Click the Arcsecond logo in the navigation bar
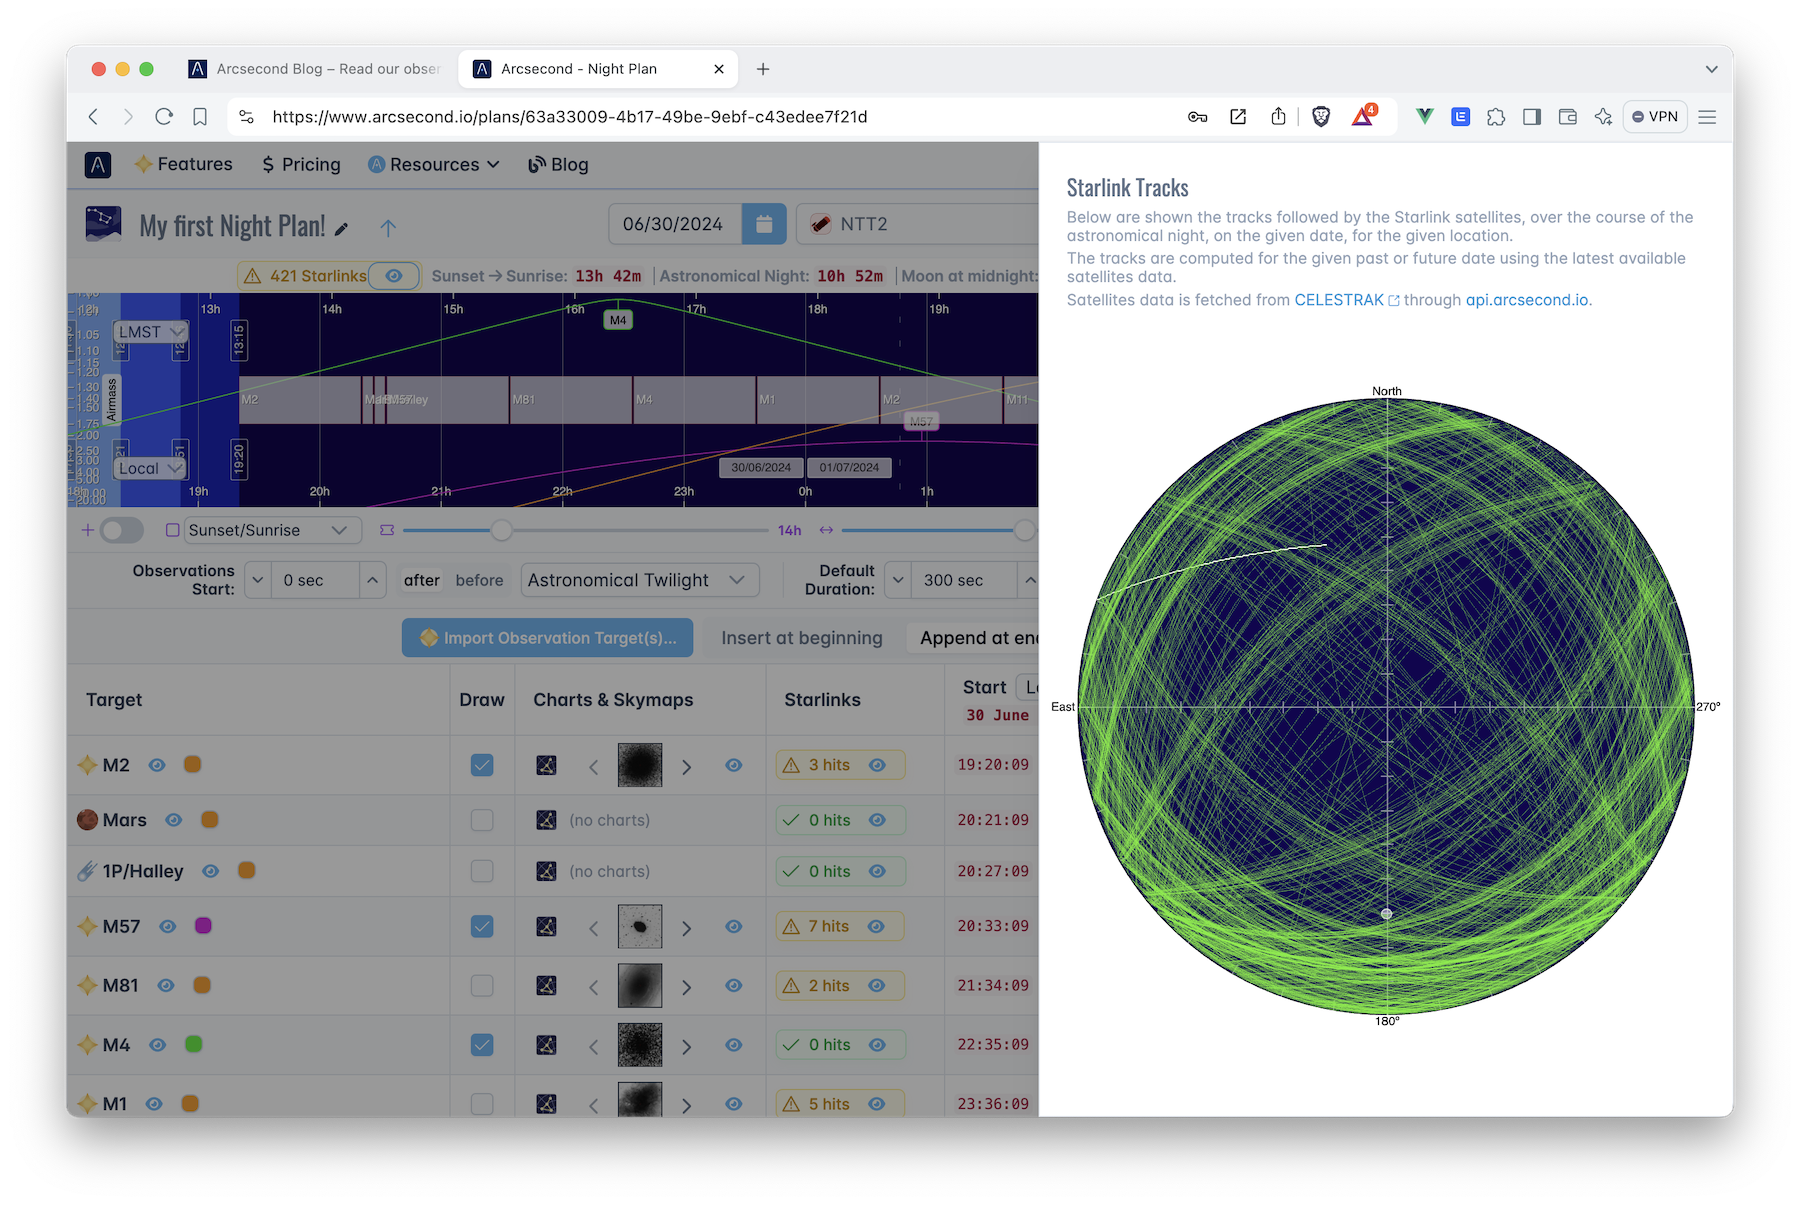Screen dimensions: 1800x1205 pyautogui.click(x=97, y=164)
